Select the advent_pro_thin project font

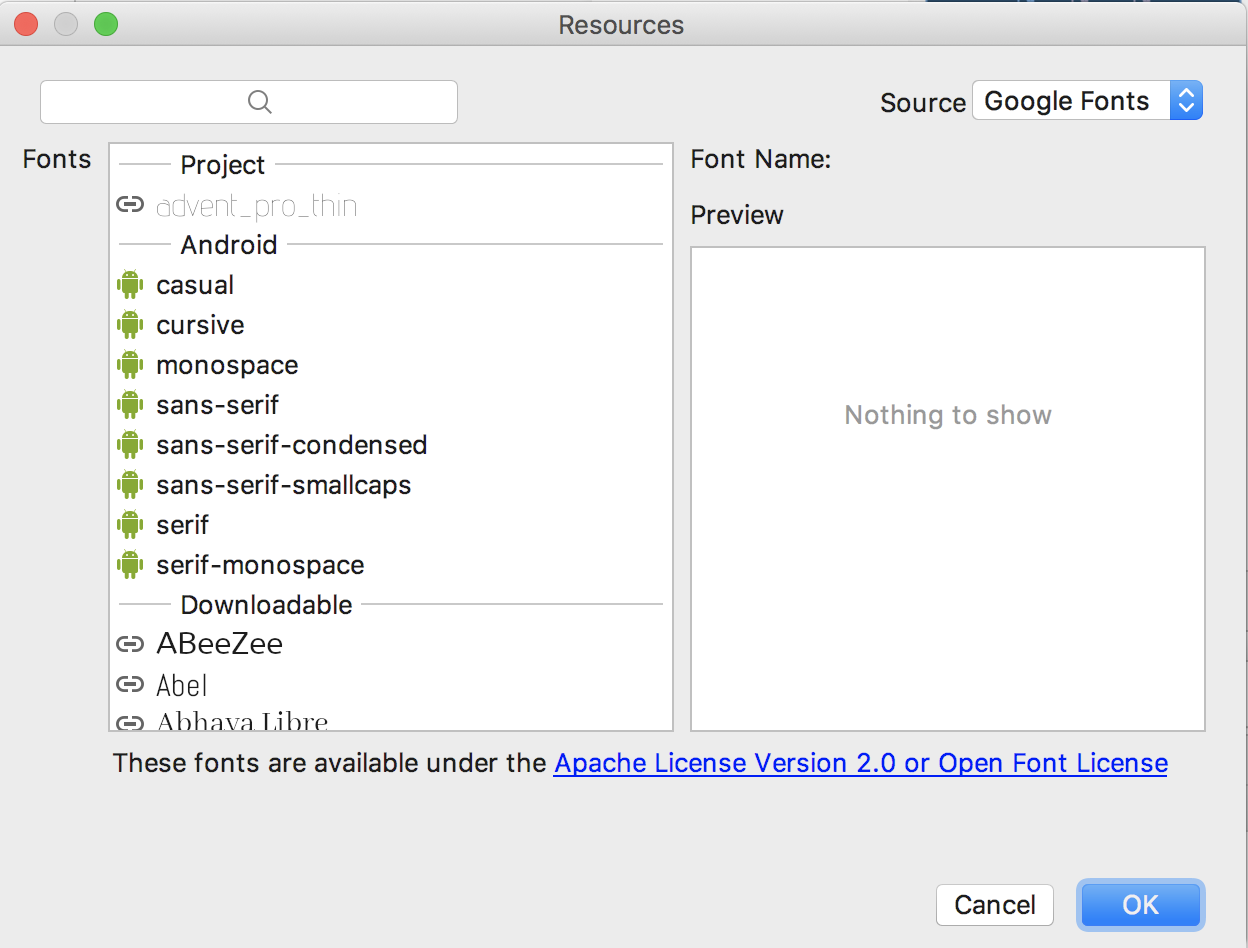tap(257, 205)
